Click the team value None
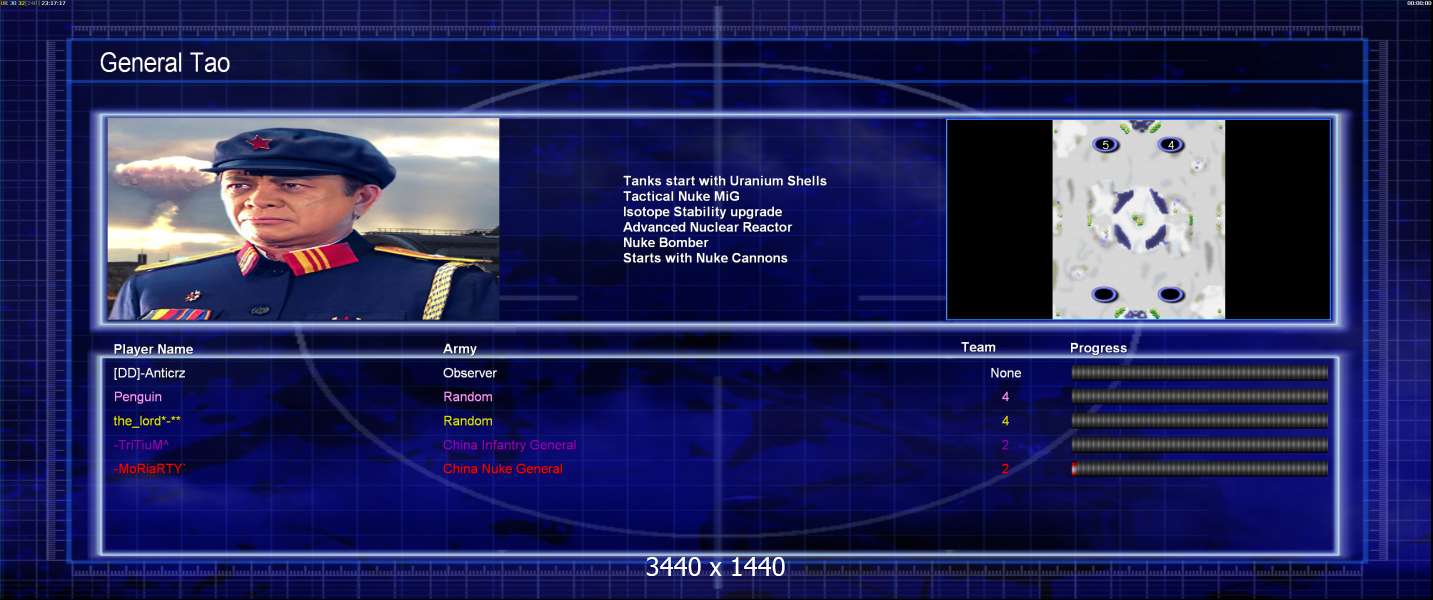1433x600 pixels. [x=1006, y=373]
